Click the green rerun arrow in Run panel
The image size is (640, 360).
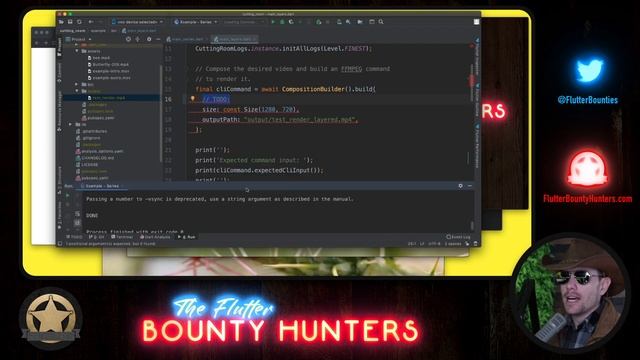(68, 195)
